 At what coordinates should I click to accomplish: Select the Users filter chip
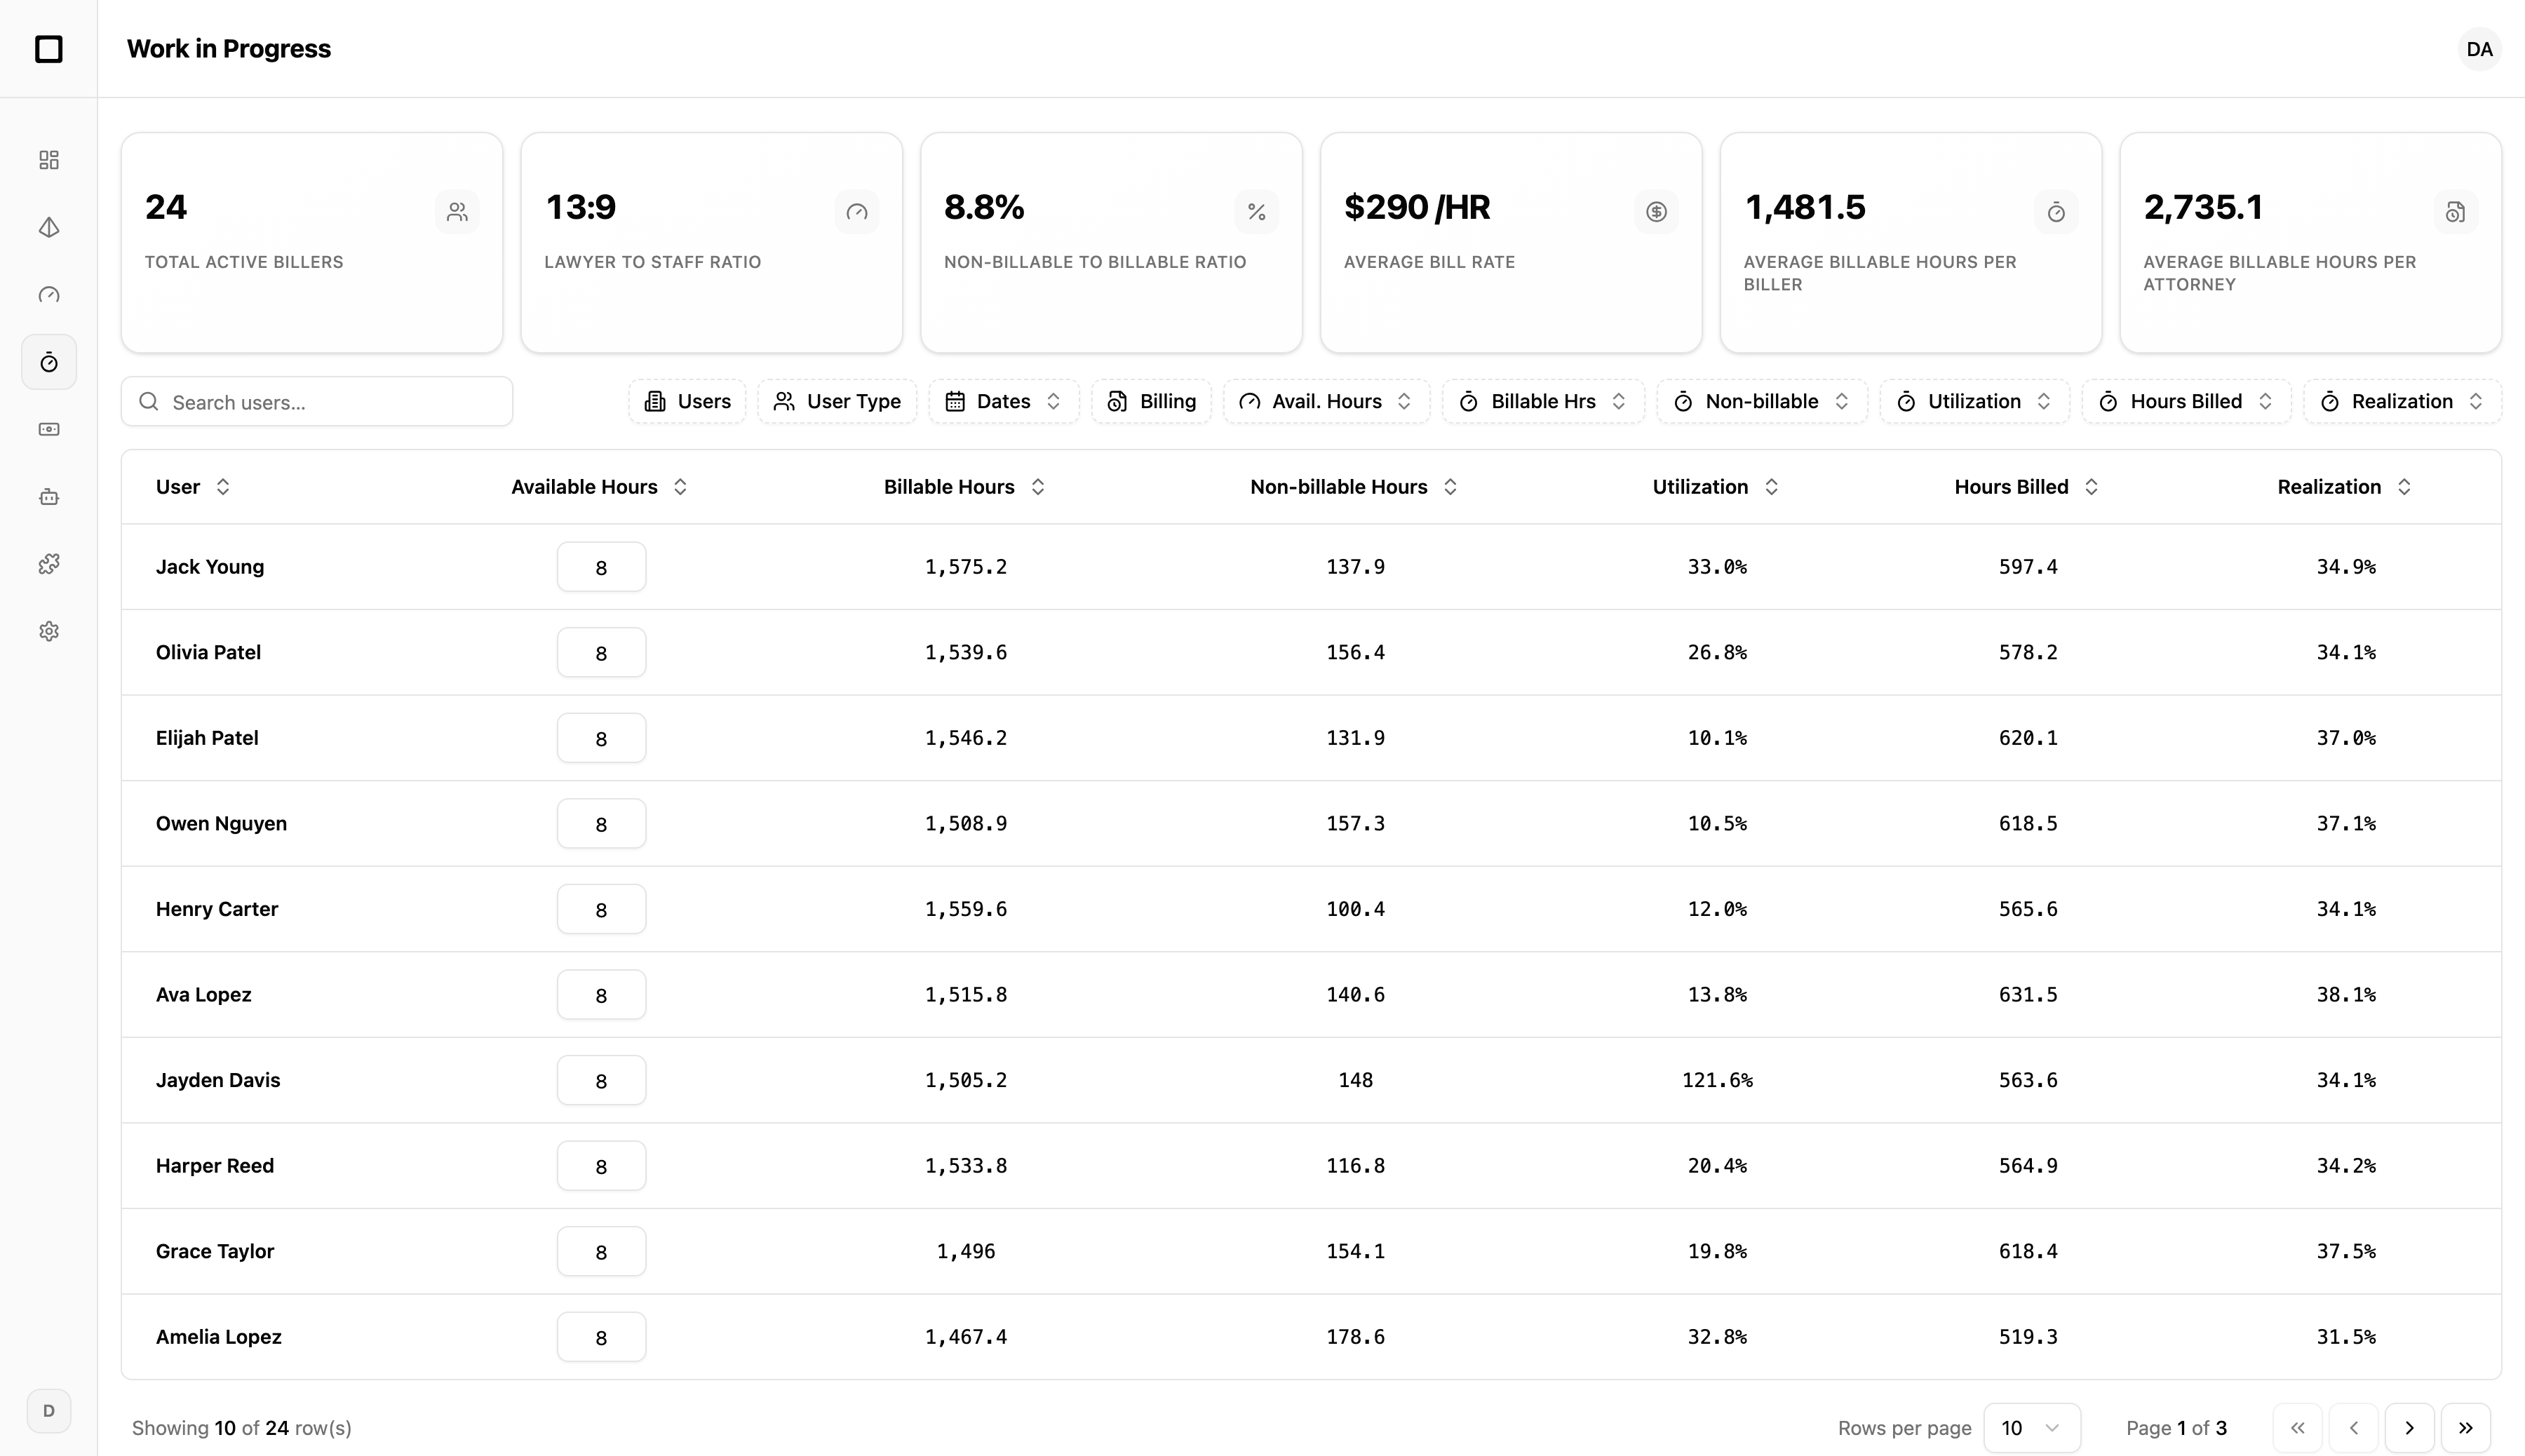click(687, 401)
